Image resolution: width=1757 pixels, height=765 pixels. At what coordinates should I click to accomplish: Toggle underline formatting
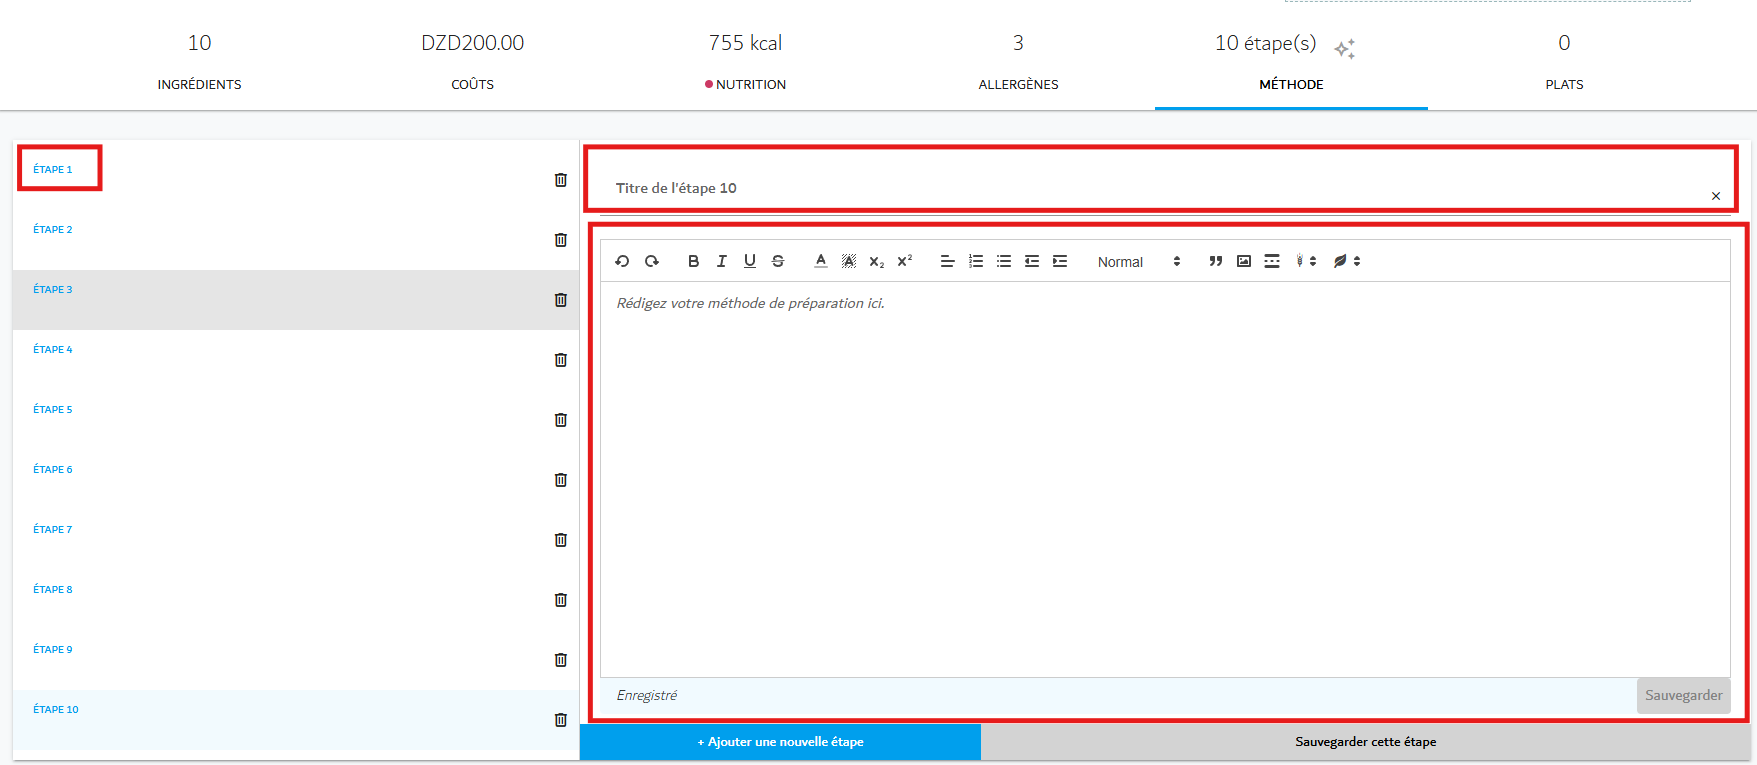click(x=750, y=261)
